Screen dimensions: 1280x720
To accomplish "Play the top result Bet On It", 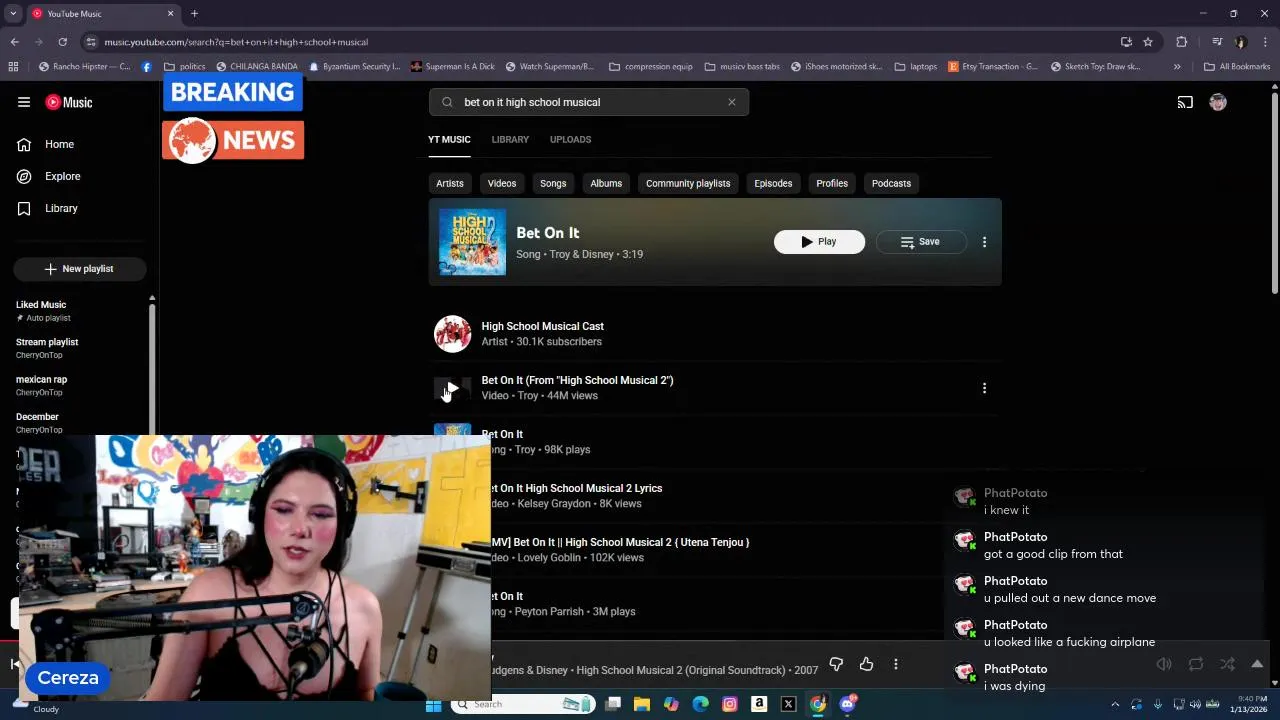I will pyautogui.click(x=819, y=242).
